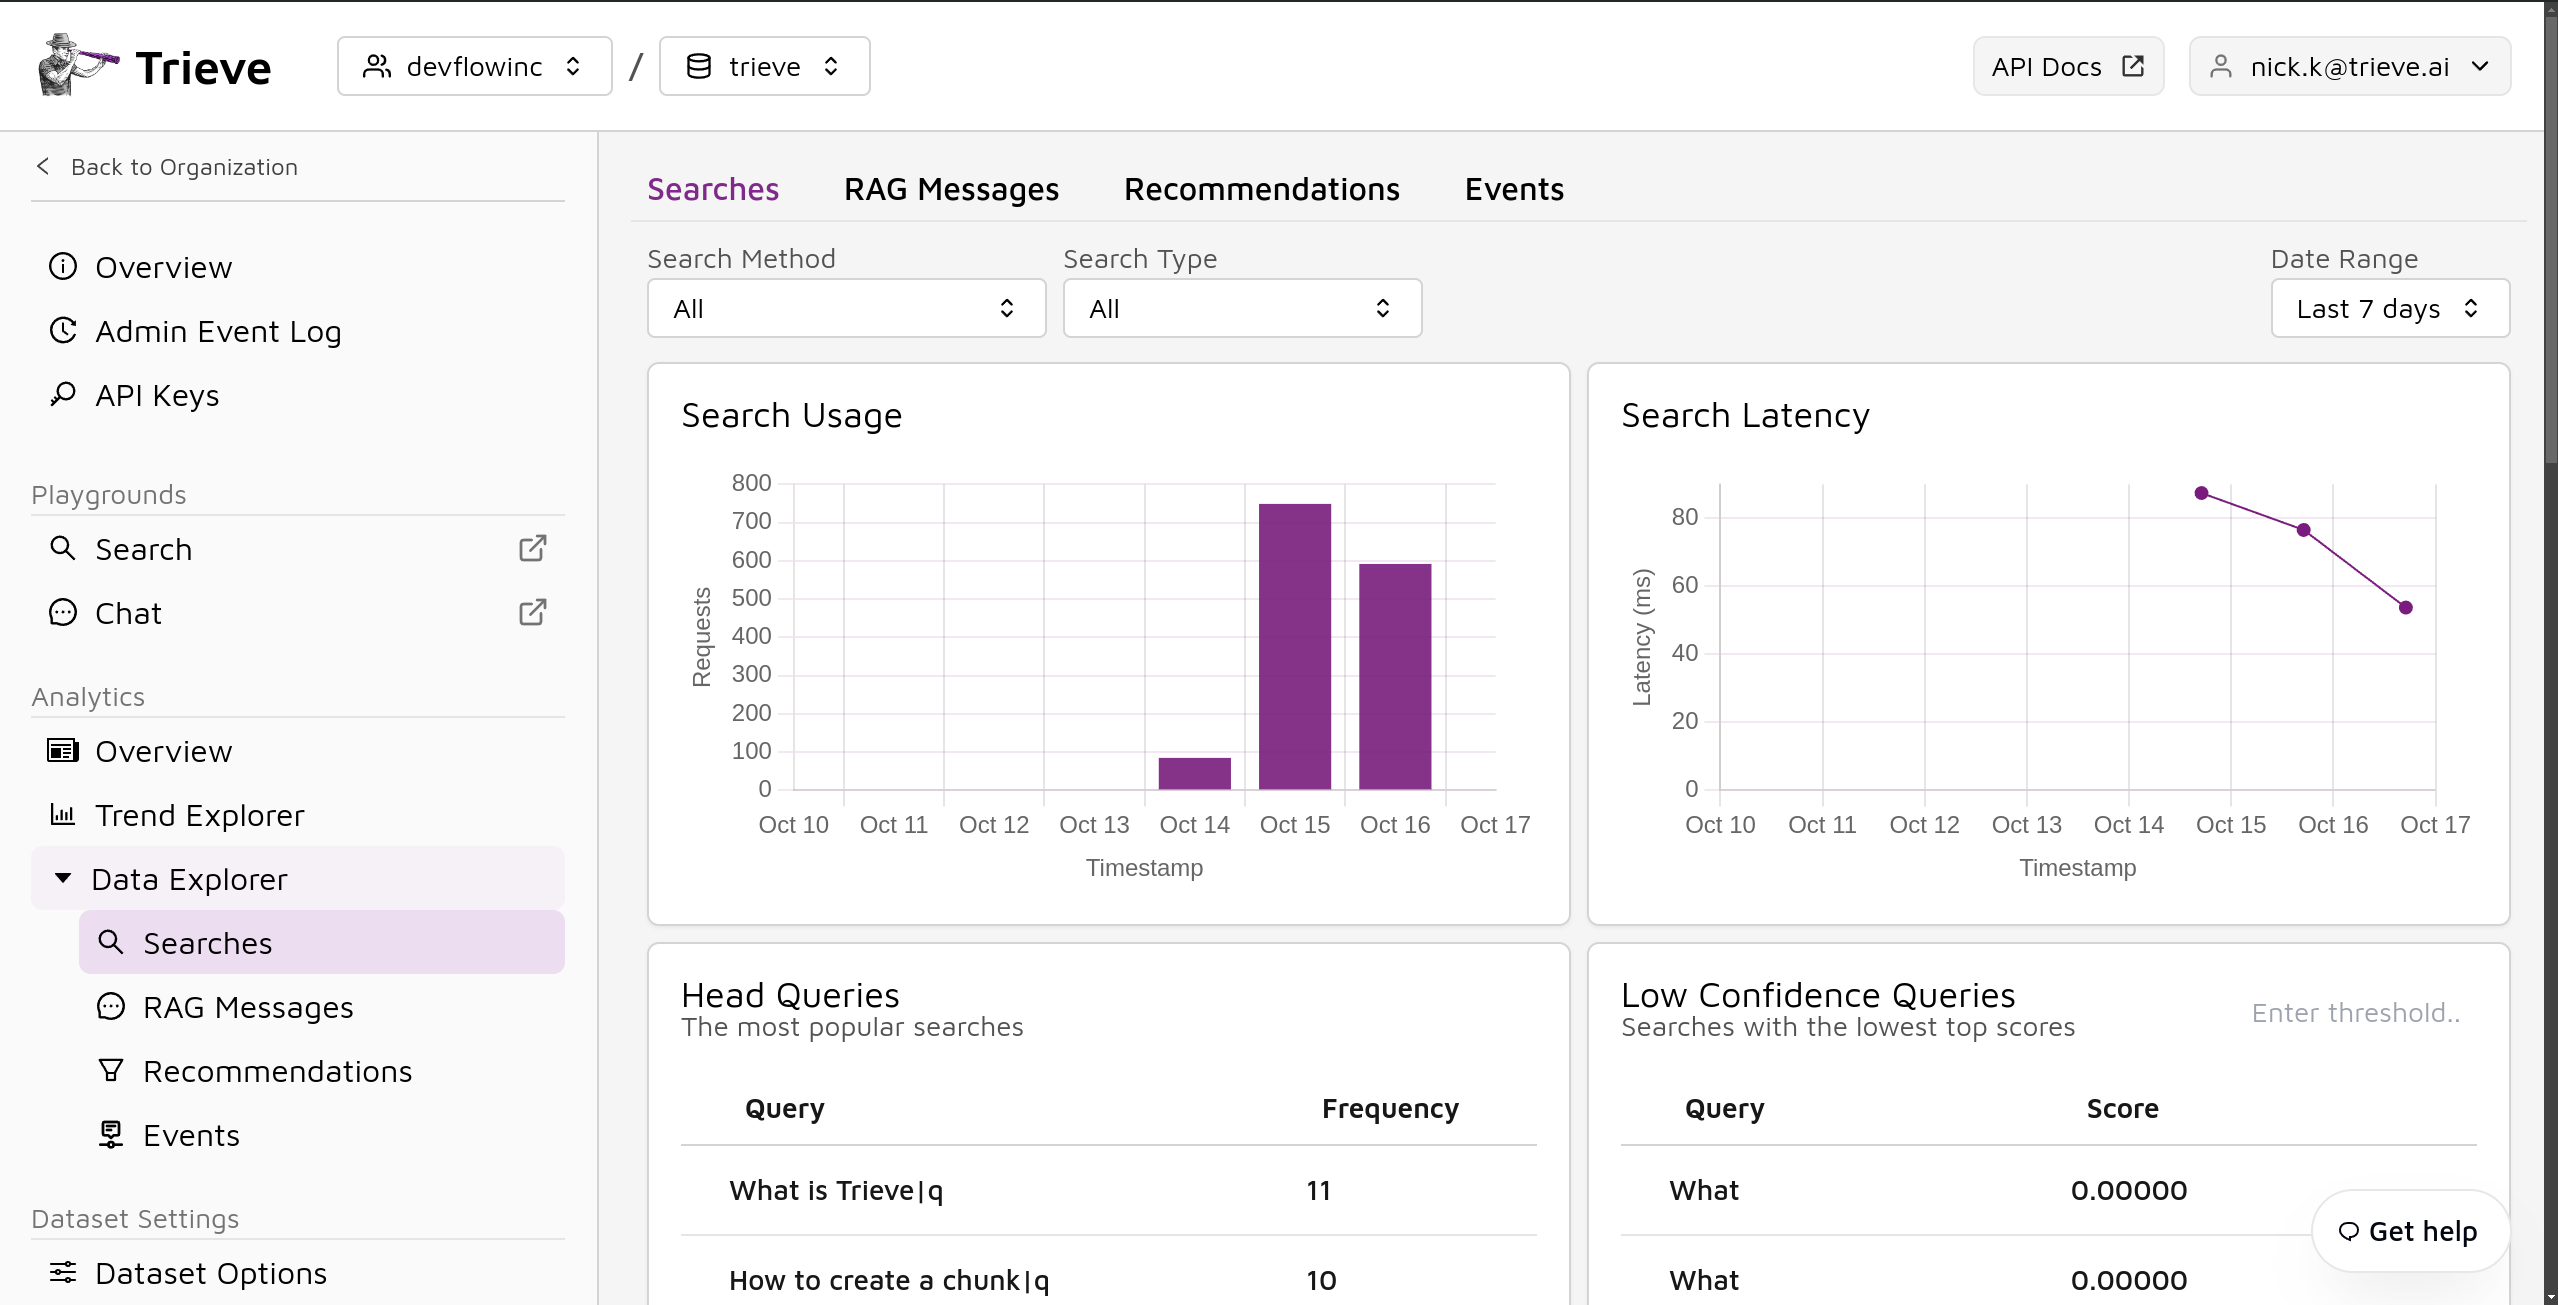Click the chat icon for RAG Messages
This screenshot has height=1305, width=2558.
click(x=111, y=1006)
